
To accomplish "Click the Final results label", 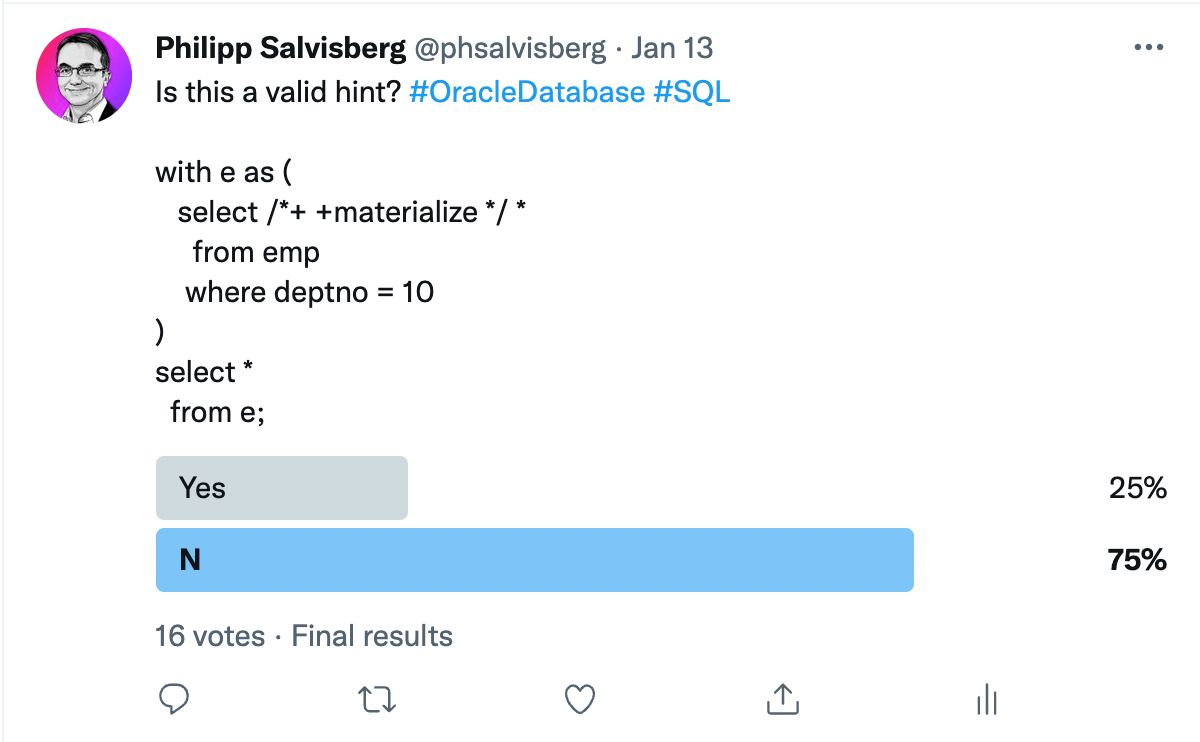I will point(372,636).
